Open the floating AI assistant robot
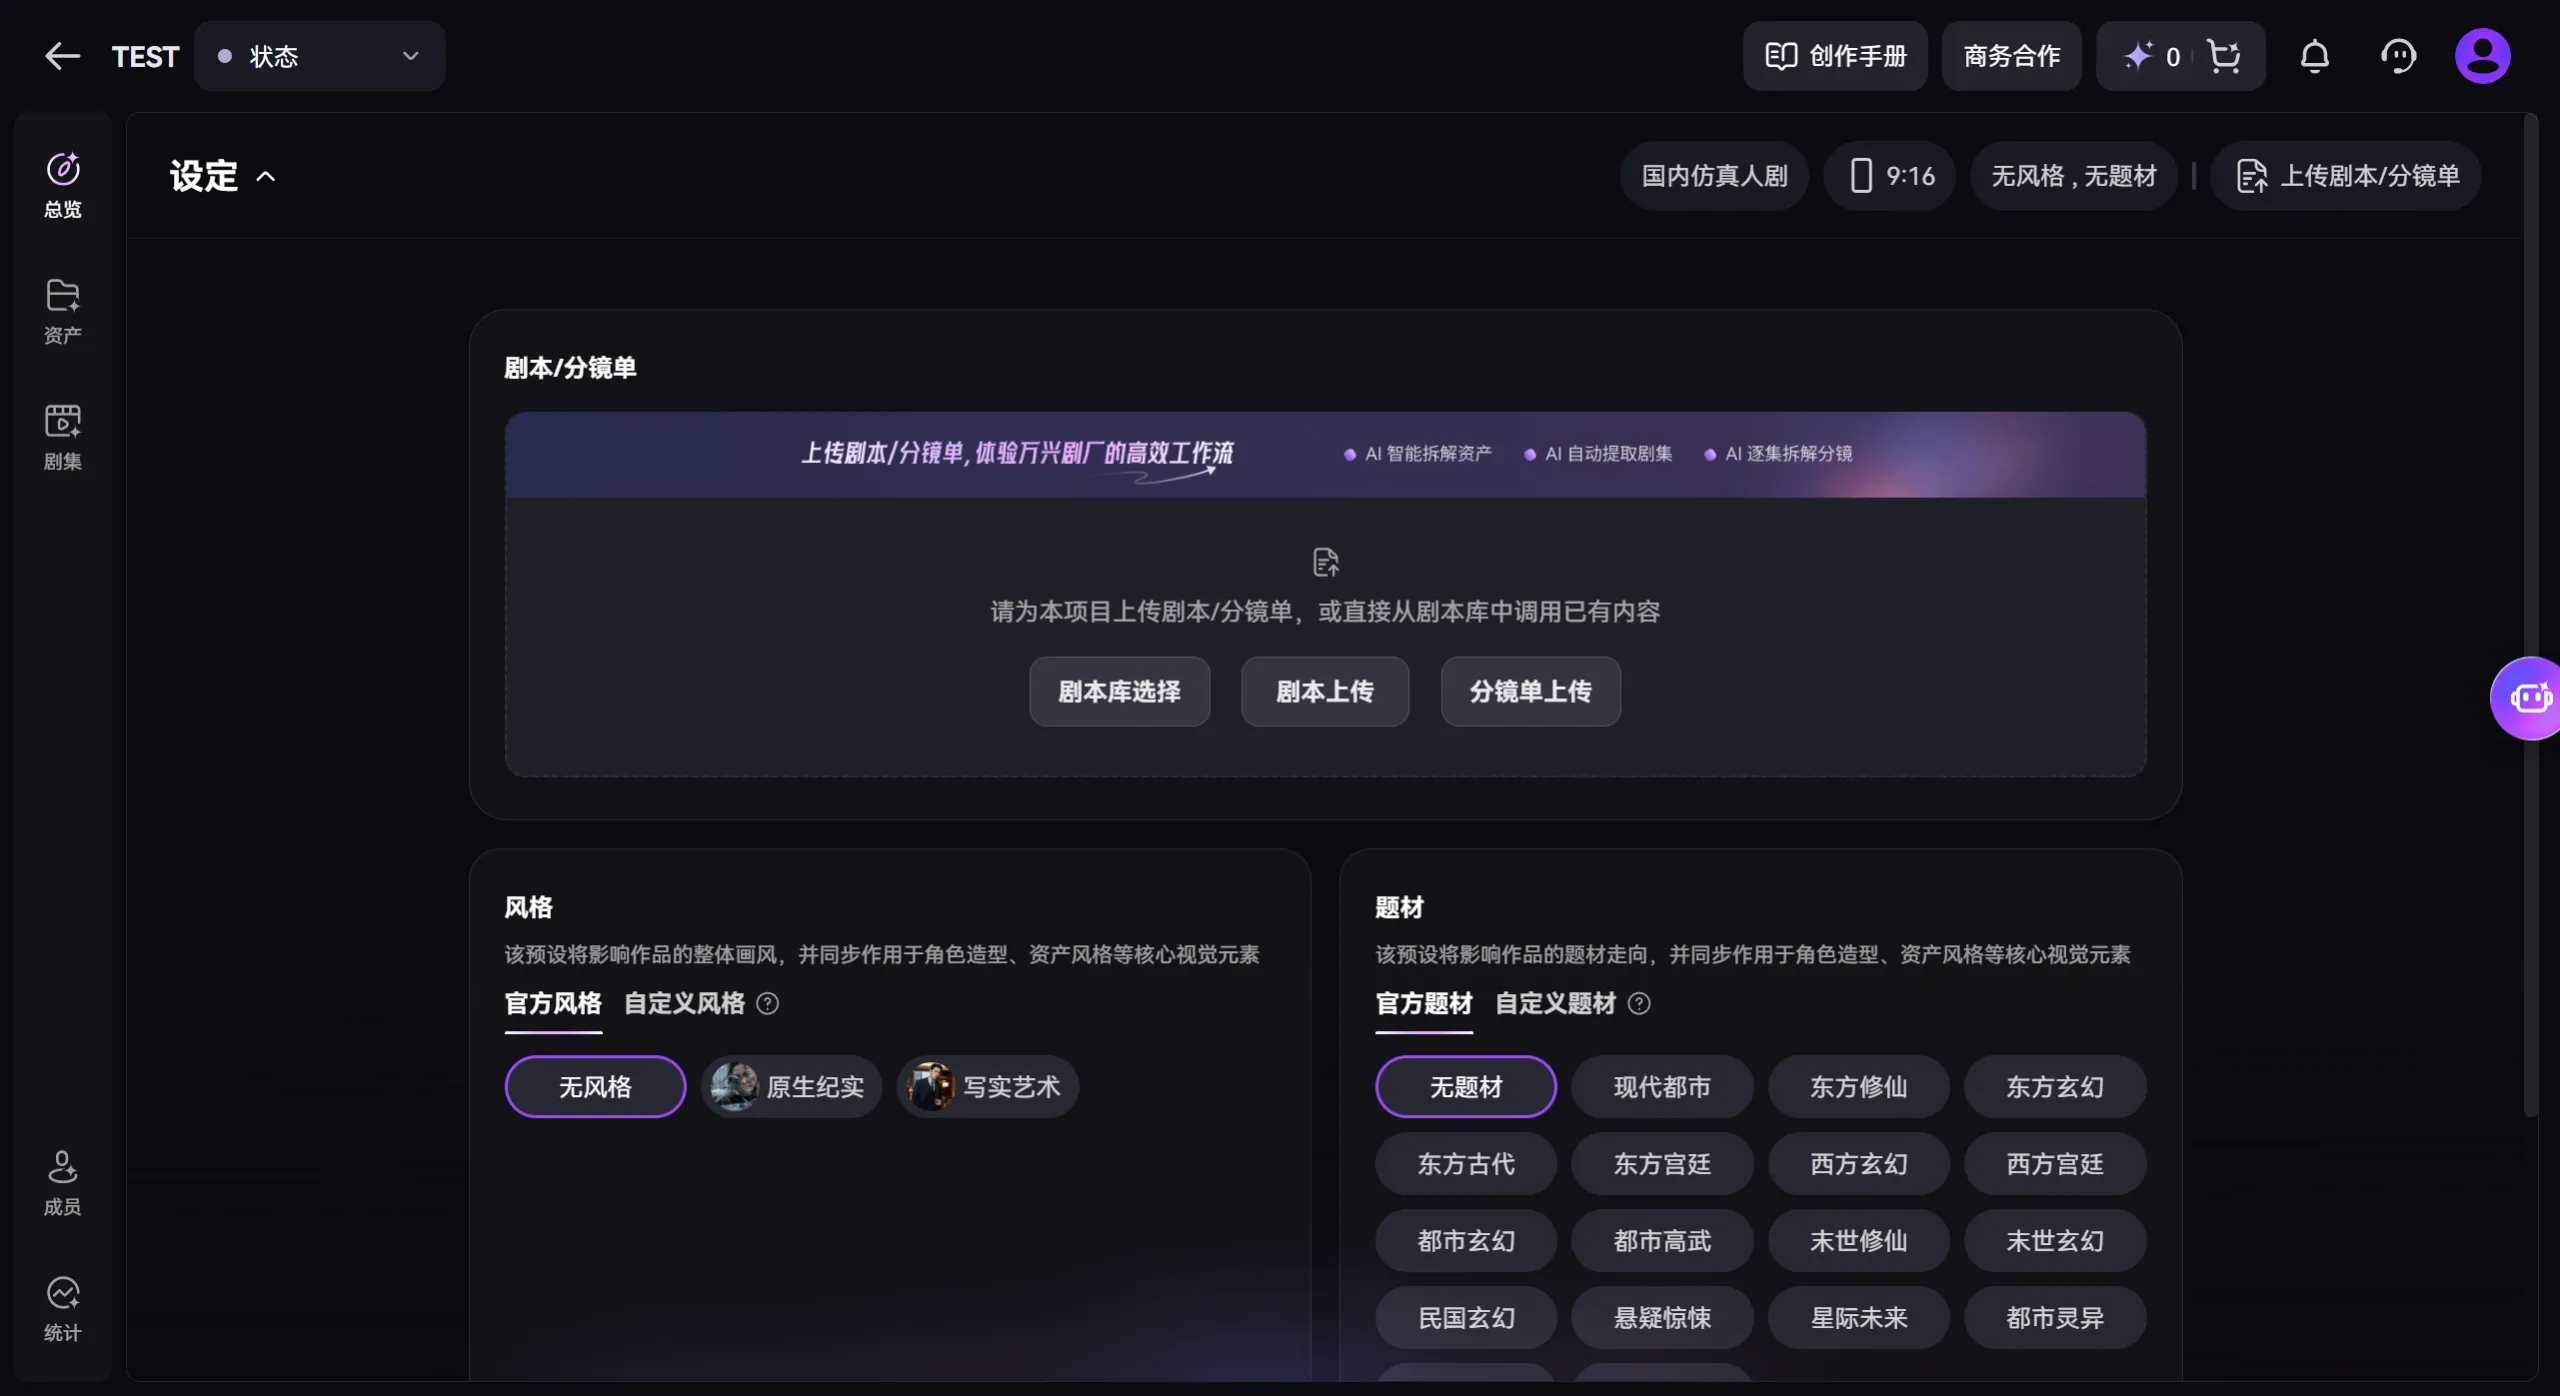 2528,698
